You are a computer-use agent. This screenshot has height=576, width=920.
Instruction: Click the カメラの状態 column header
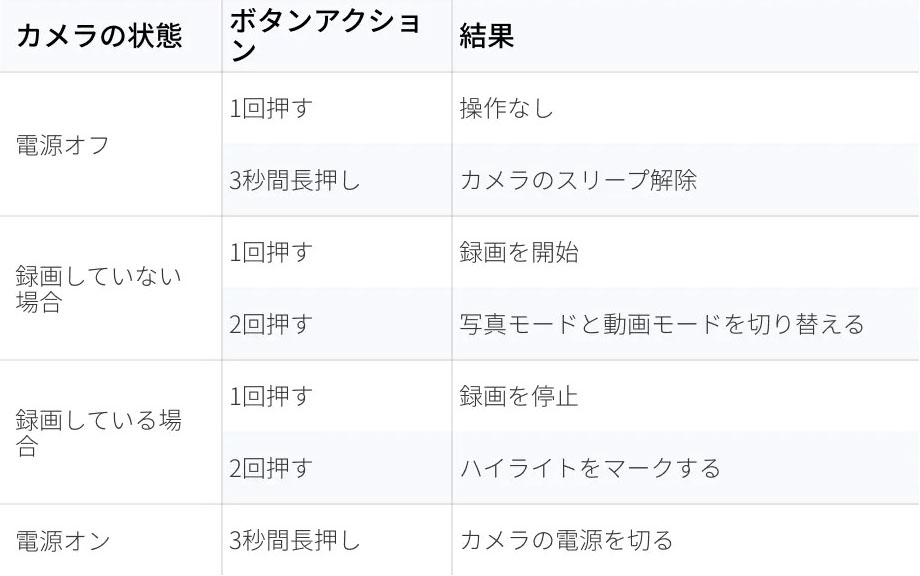tap(99, 36)
